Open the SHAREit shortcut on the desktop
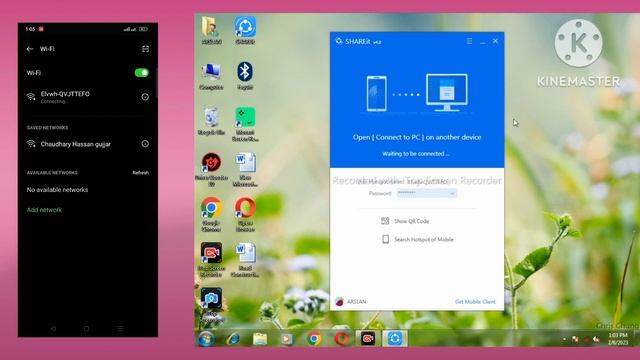This screenshot has height=360, width=640. [x=245, y=30]
